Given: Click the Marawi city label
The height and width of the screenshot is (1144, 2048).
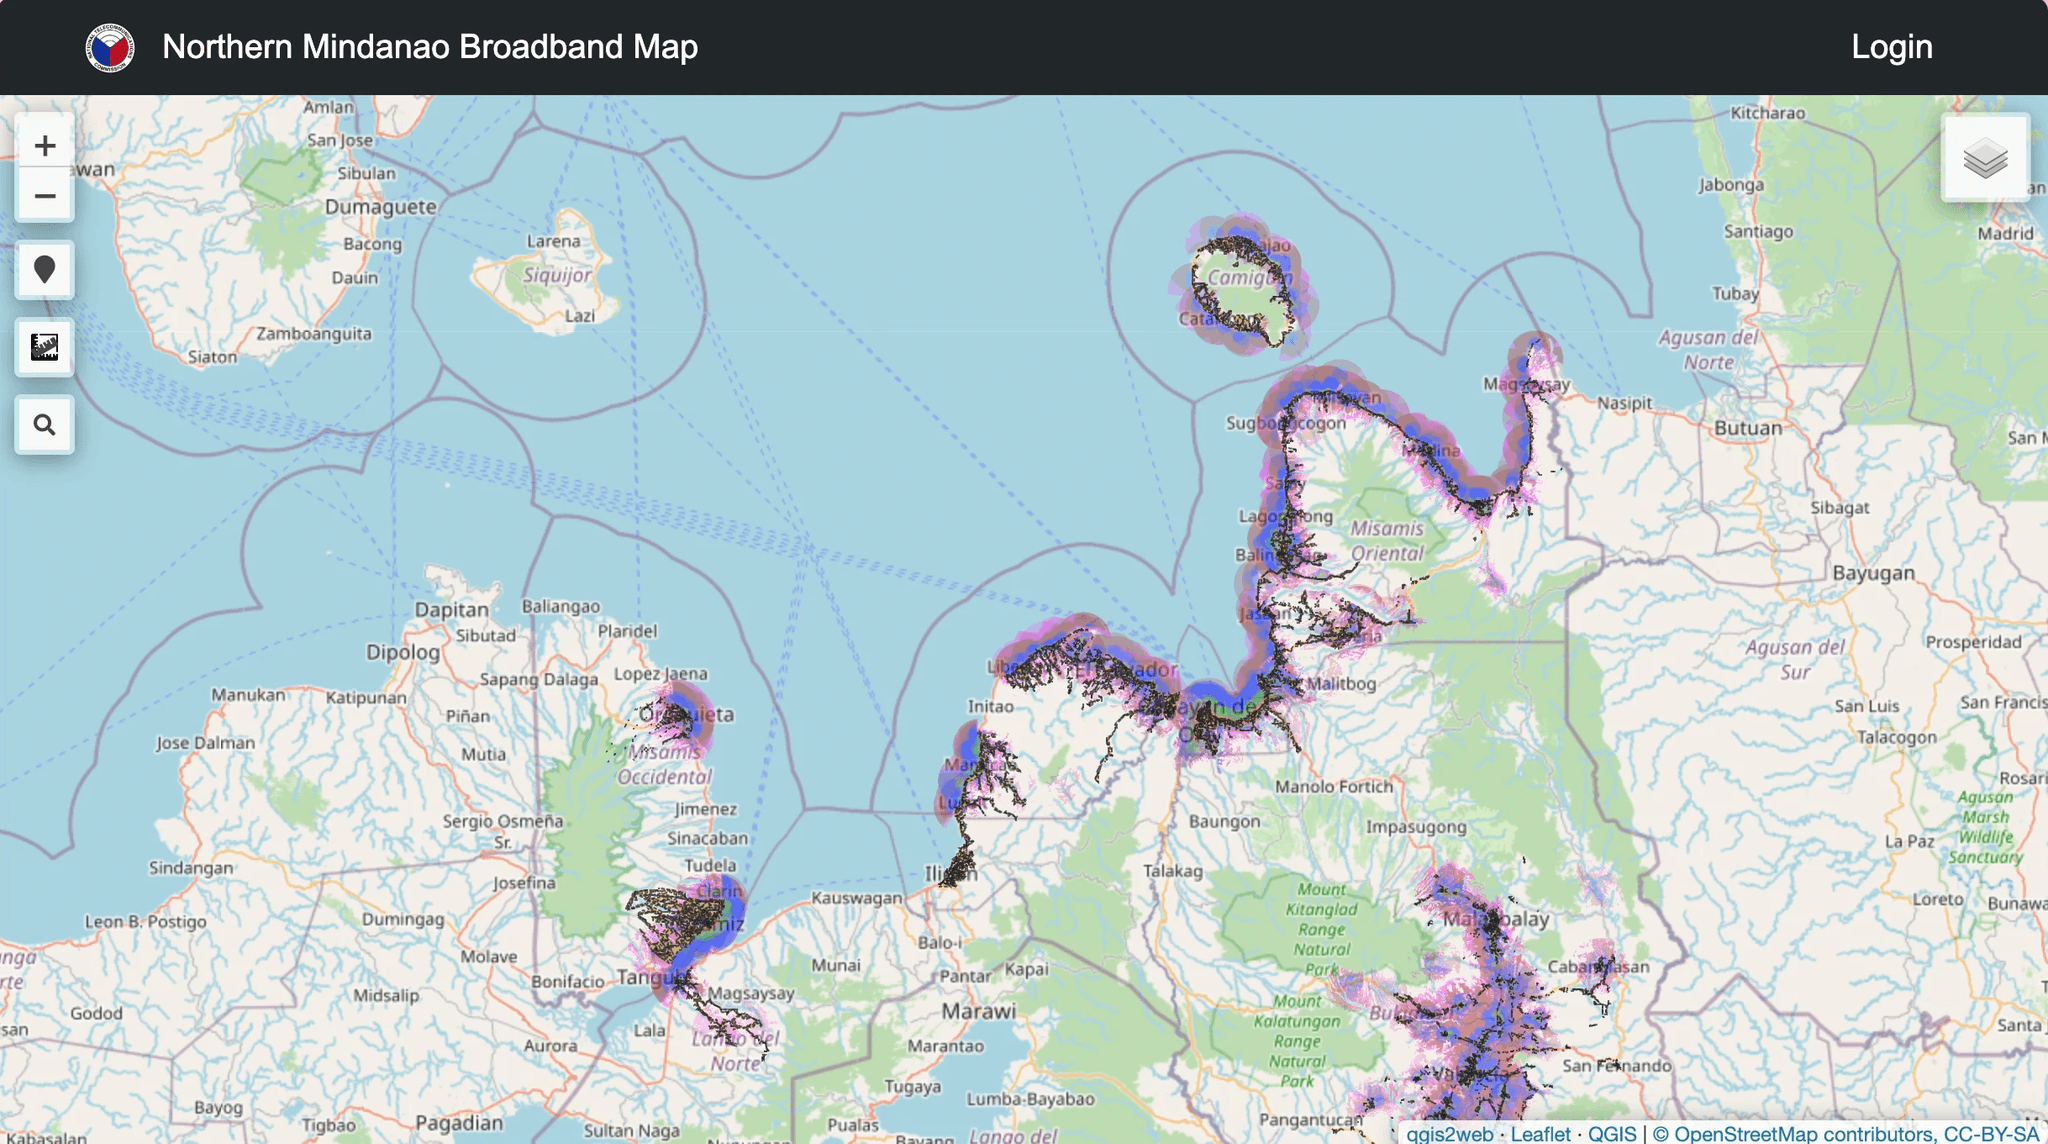Looking at the screenshot, I should 978,1011.
